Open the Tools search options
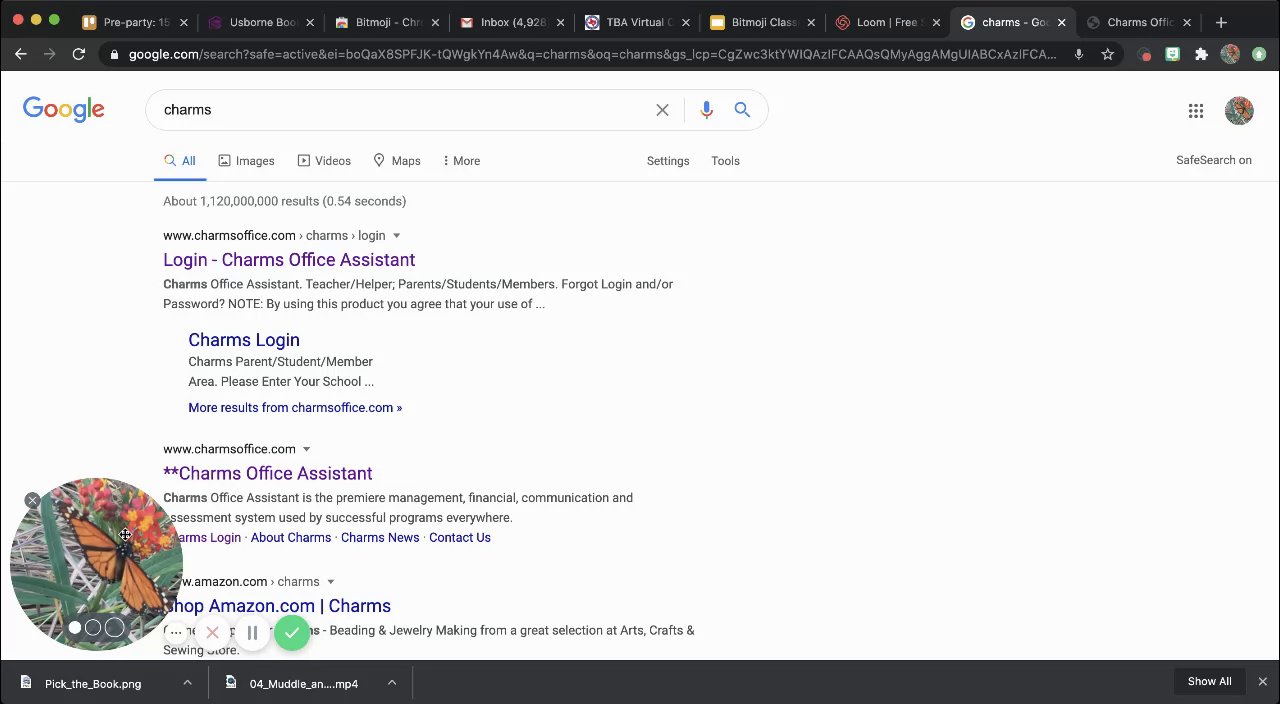The height and width of the screenshot is (704, 1280). [725, 161]
